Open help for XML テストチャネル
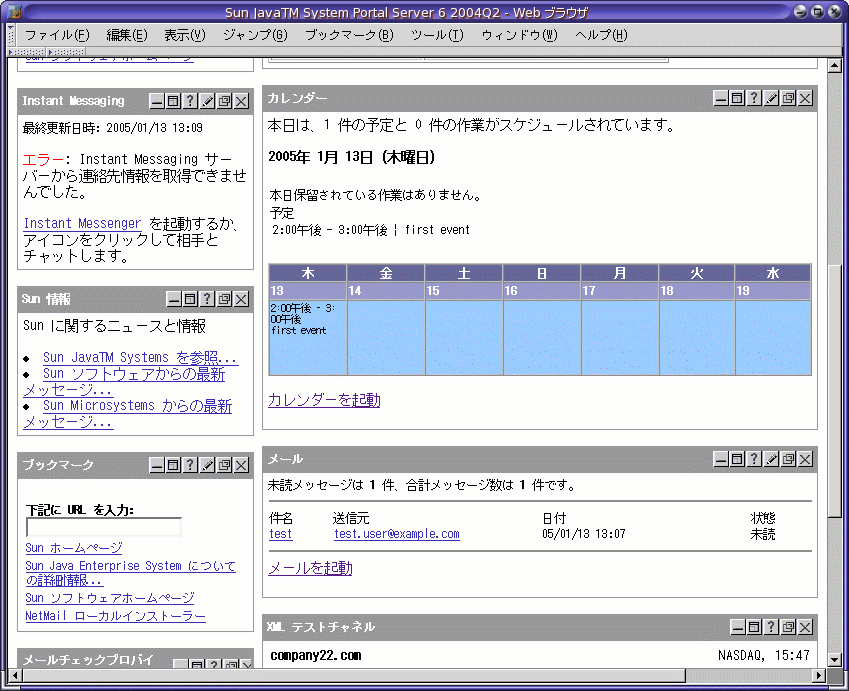 tap(771, 627)
